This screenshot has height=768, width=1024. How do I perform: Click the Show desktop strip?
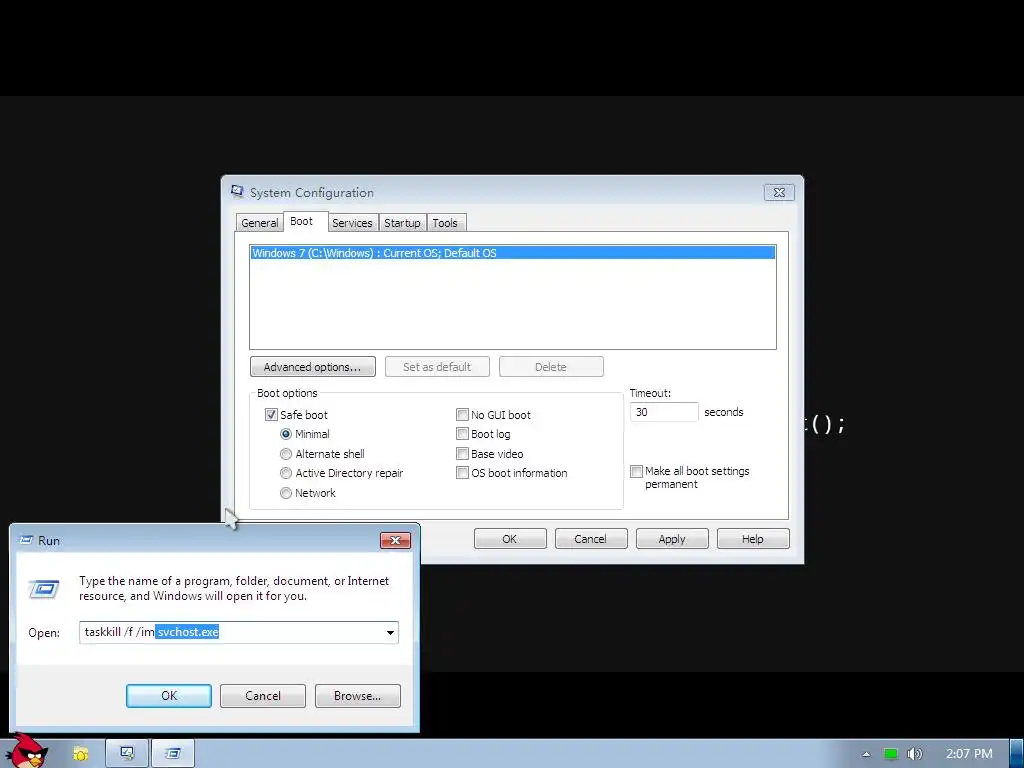pyautogui.click(x=1016, y=754)
